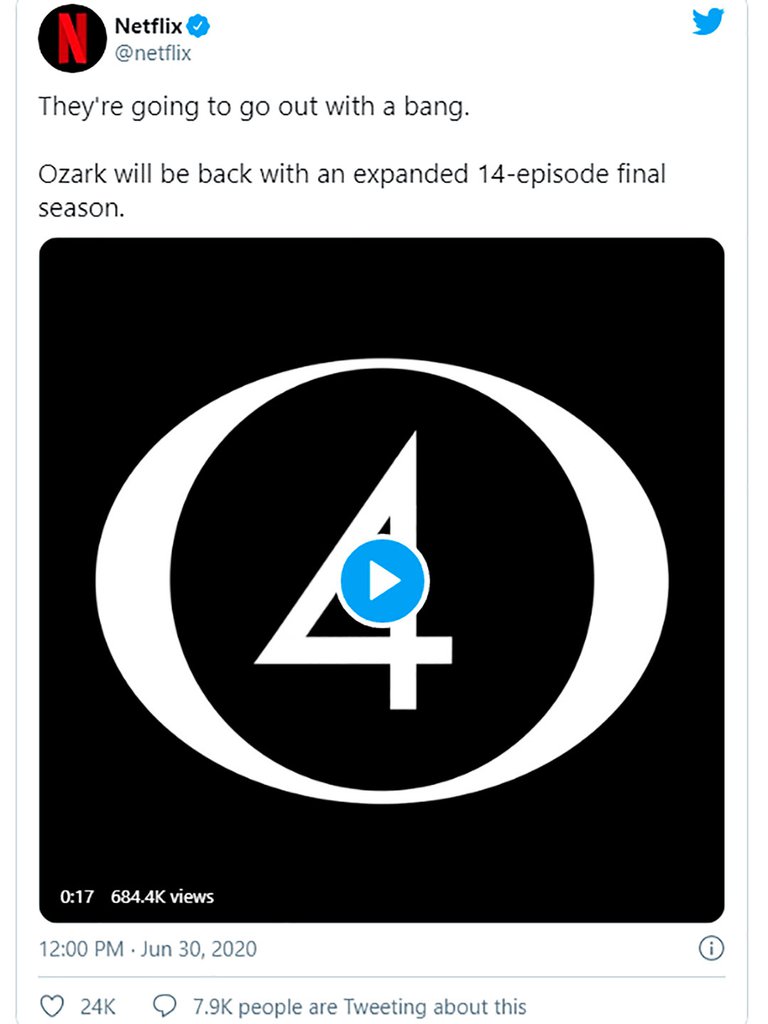Viewport: 768px width, 1024px height.
Task: Open the tweet info icon
Action: 709,948
